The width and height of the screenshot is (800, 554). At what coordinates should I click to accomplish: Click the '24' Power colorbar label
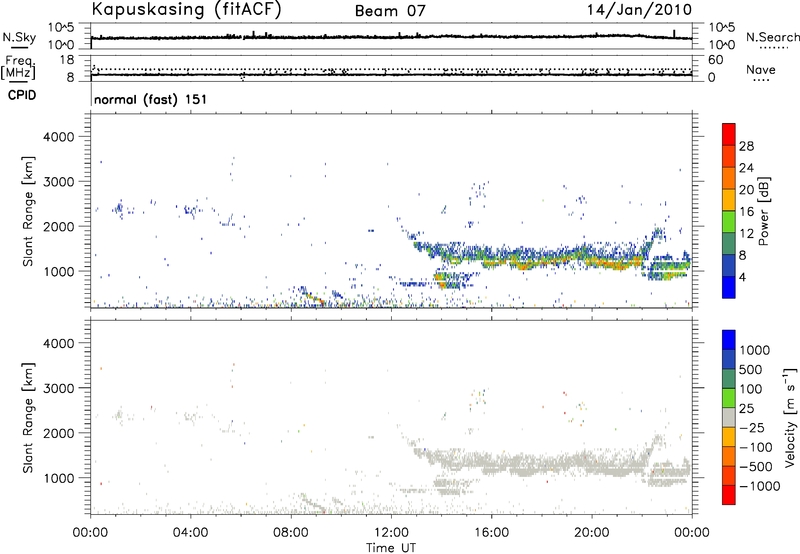click(x=746, y=168)
